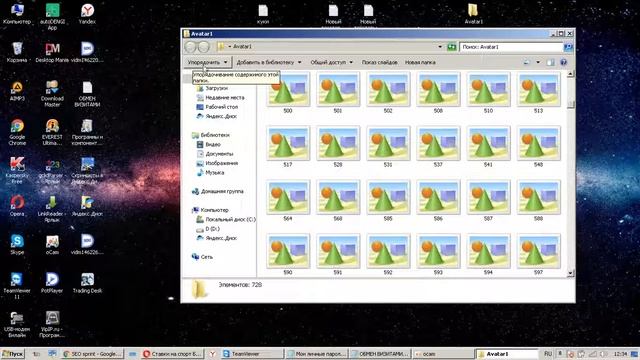Select Рабочий стол in navigation pane
Image resolution: width=640 pixels, height=360 pixels.
217,107
